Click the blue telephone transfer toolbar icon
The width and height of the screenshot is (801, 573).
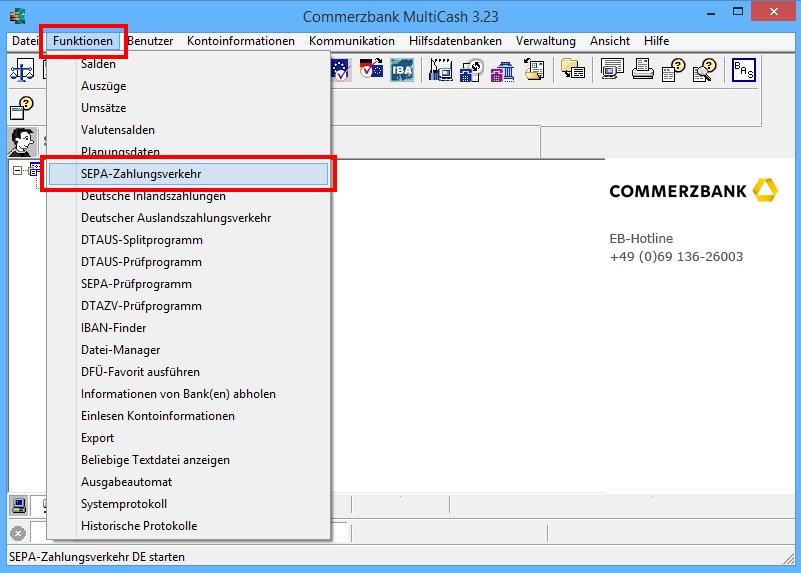(x=471, y=70)
